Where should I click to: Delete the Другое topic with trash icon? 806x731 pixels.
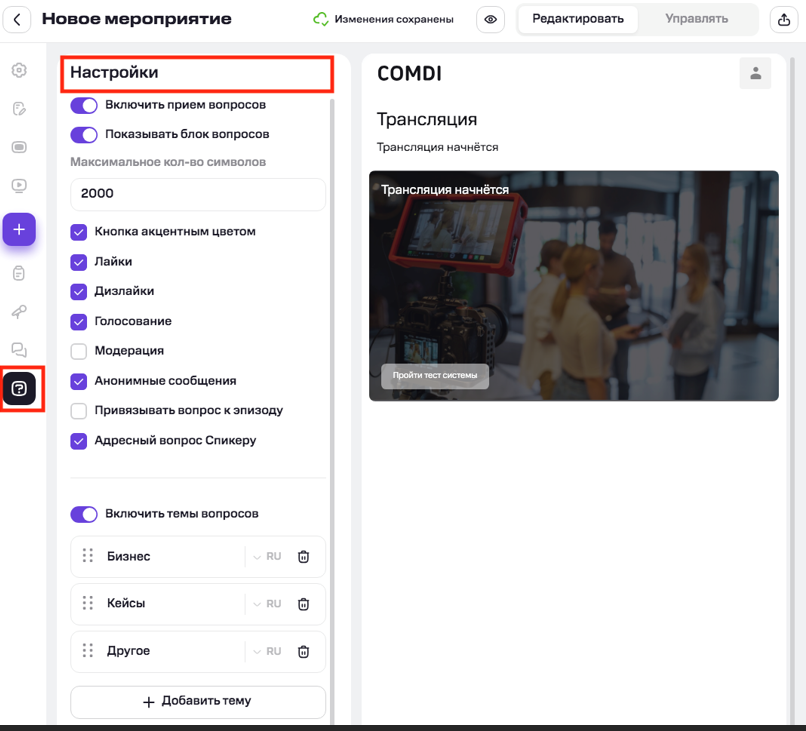(x=304, y=651)
